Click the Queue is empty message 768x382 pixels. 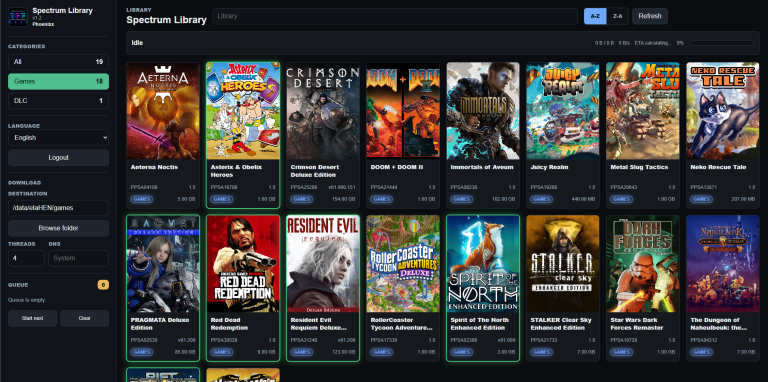coord(27,300)
